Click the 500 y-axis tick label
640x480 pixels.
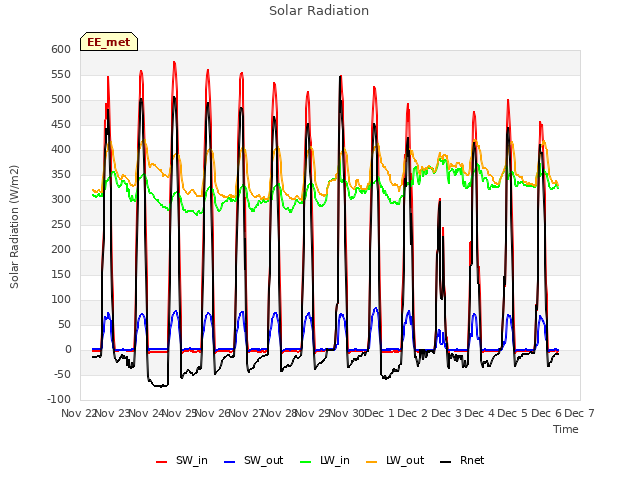click(61, 100)
